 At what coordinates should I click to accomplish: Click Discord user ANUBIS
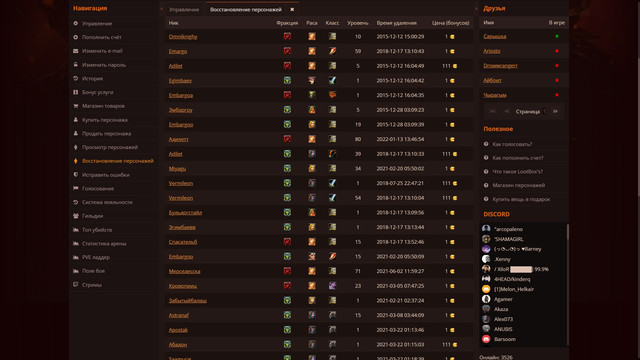(x=503, y=329)
